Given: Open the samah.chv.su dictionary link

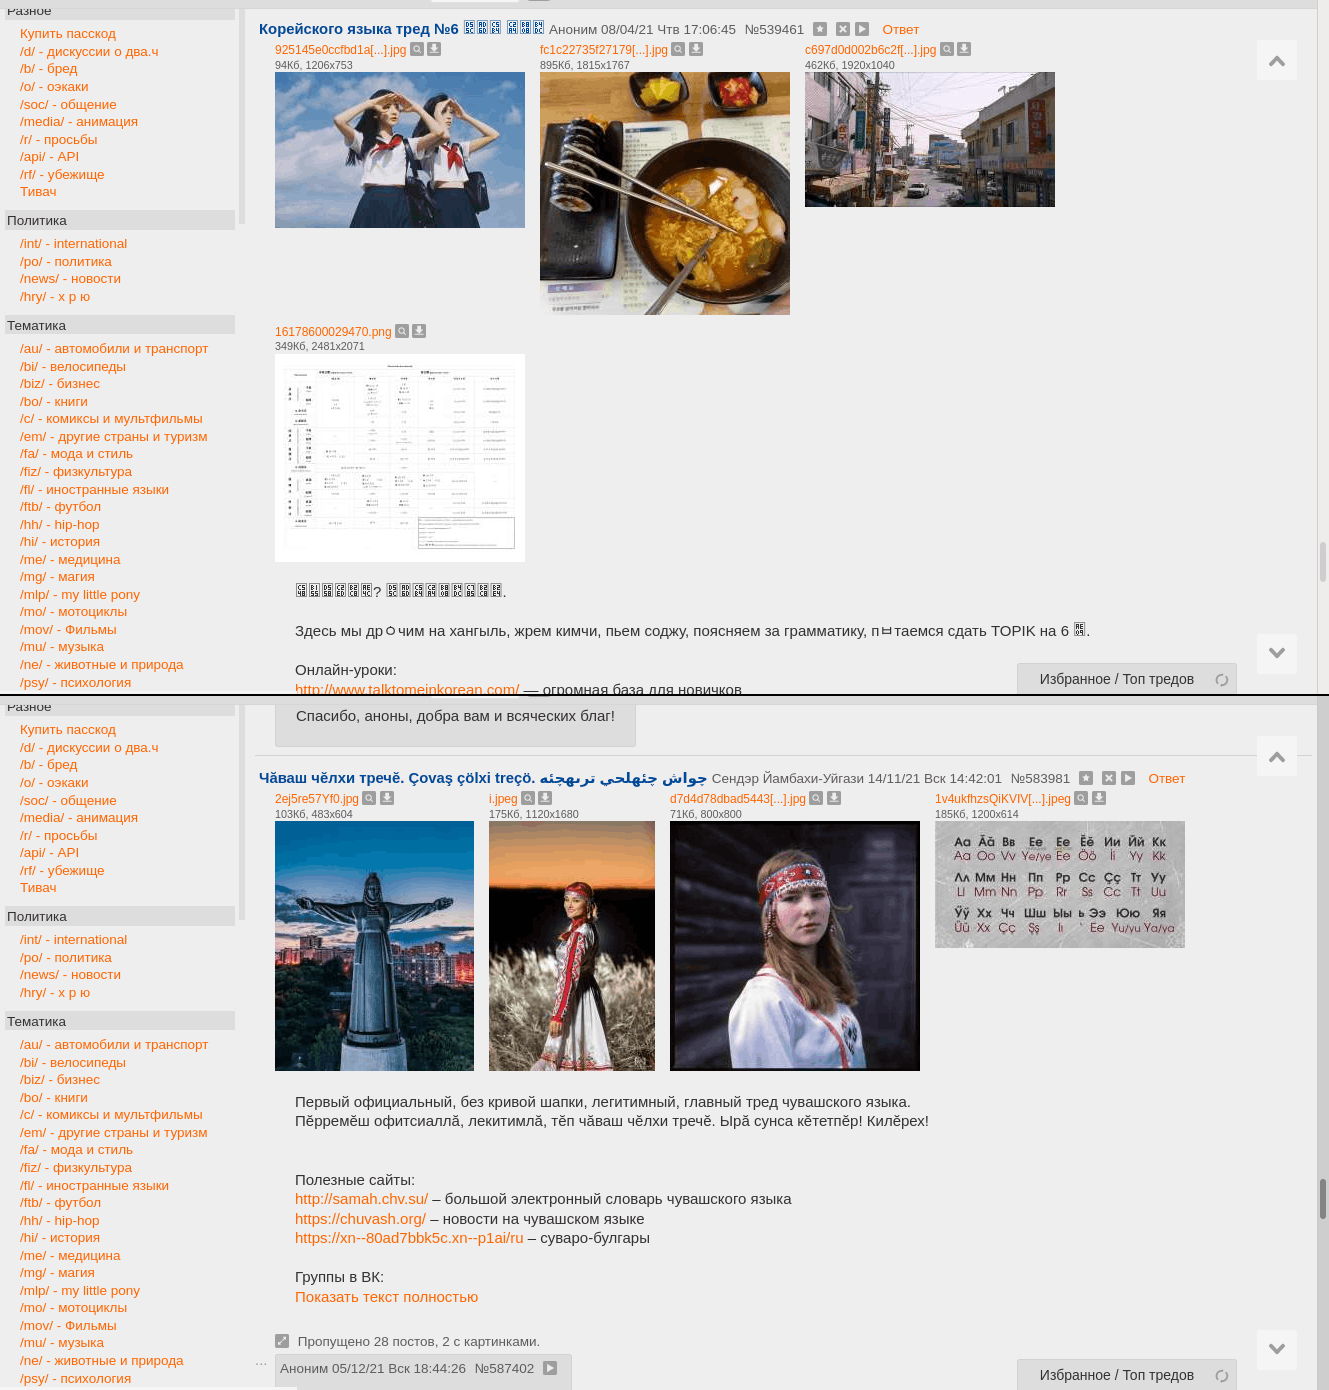Looking at the screenshot, I should tap(361, 1199).
